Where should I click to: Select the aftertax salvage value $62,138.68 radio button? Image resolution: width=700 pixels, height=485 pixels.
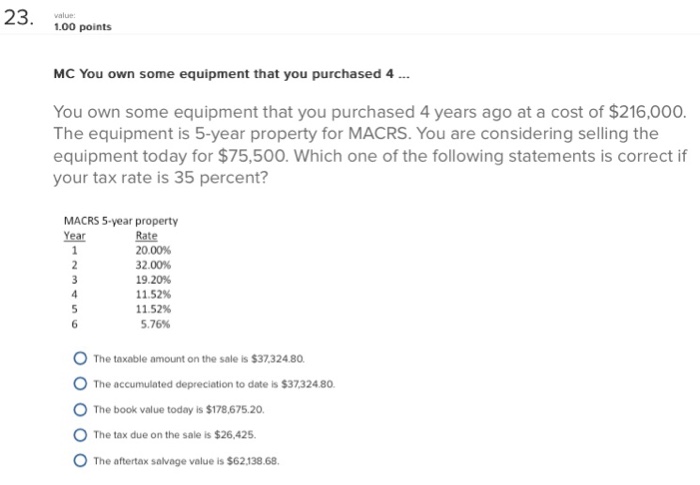click(x=80, y=460)
